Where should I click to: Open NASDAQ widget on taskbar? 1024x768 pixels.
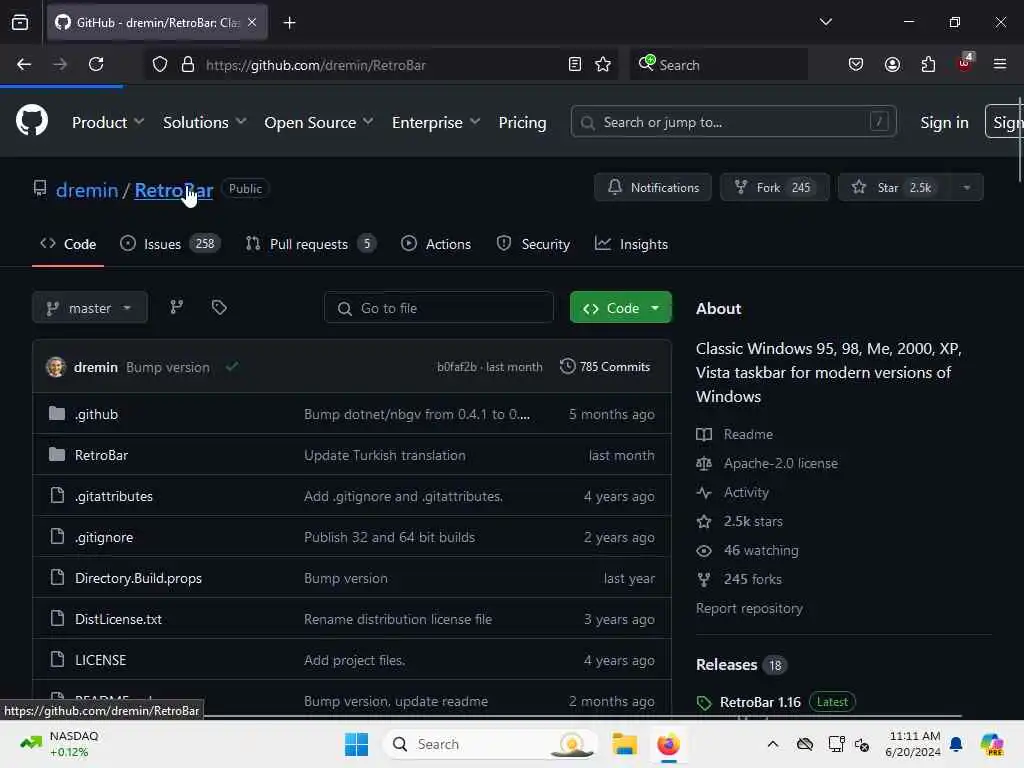click(59, 744)
